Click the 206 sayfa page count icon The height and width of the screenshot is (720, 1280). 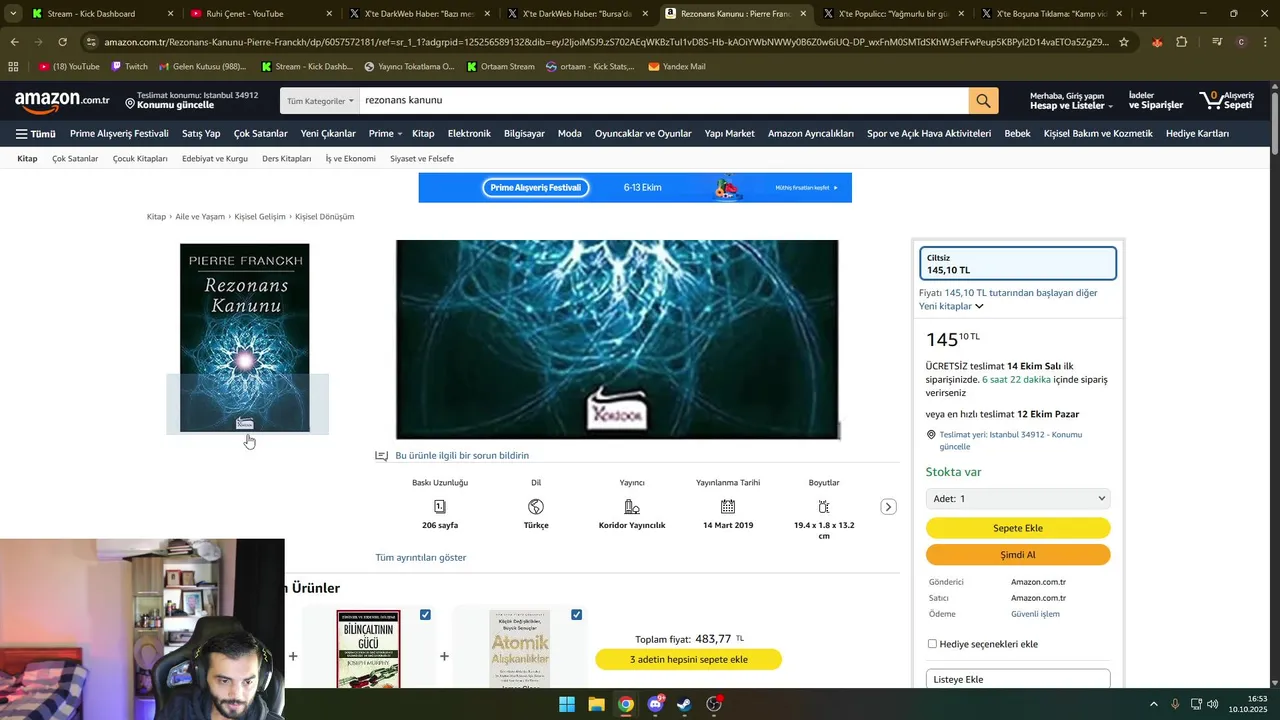pyautogui.click(x=440, y=507)
